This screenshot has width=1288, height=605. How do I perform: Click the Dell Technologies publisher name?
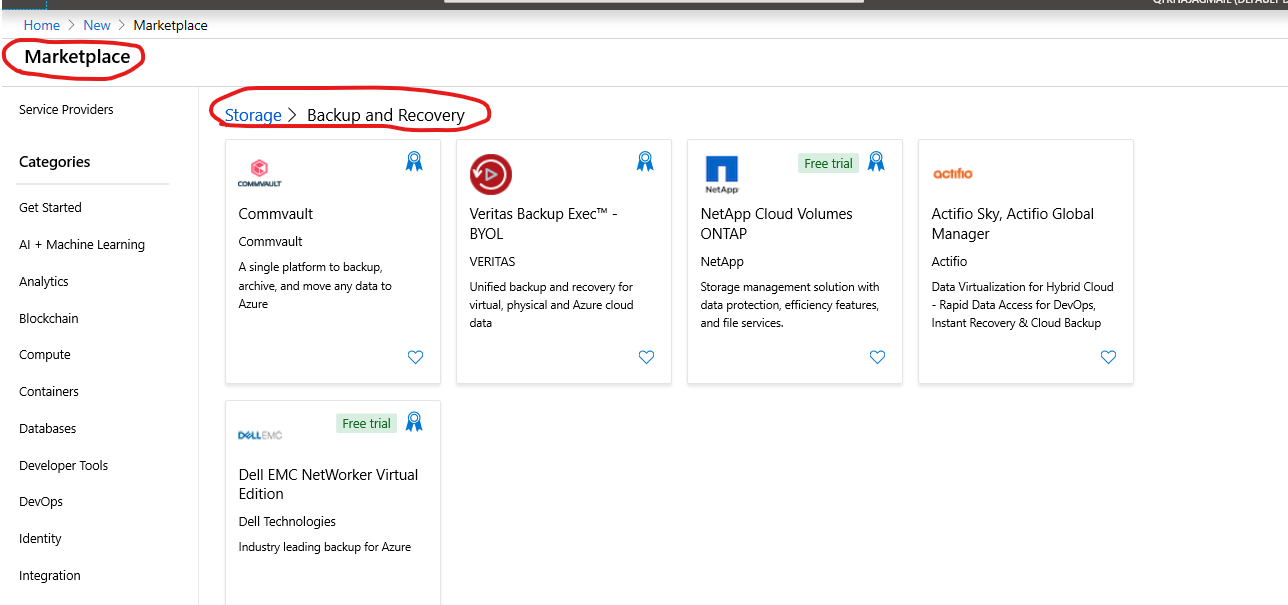287,522
